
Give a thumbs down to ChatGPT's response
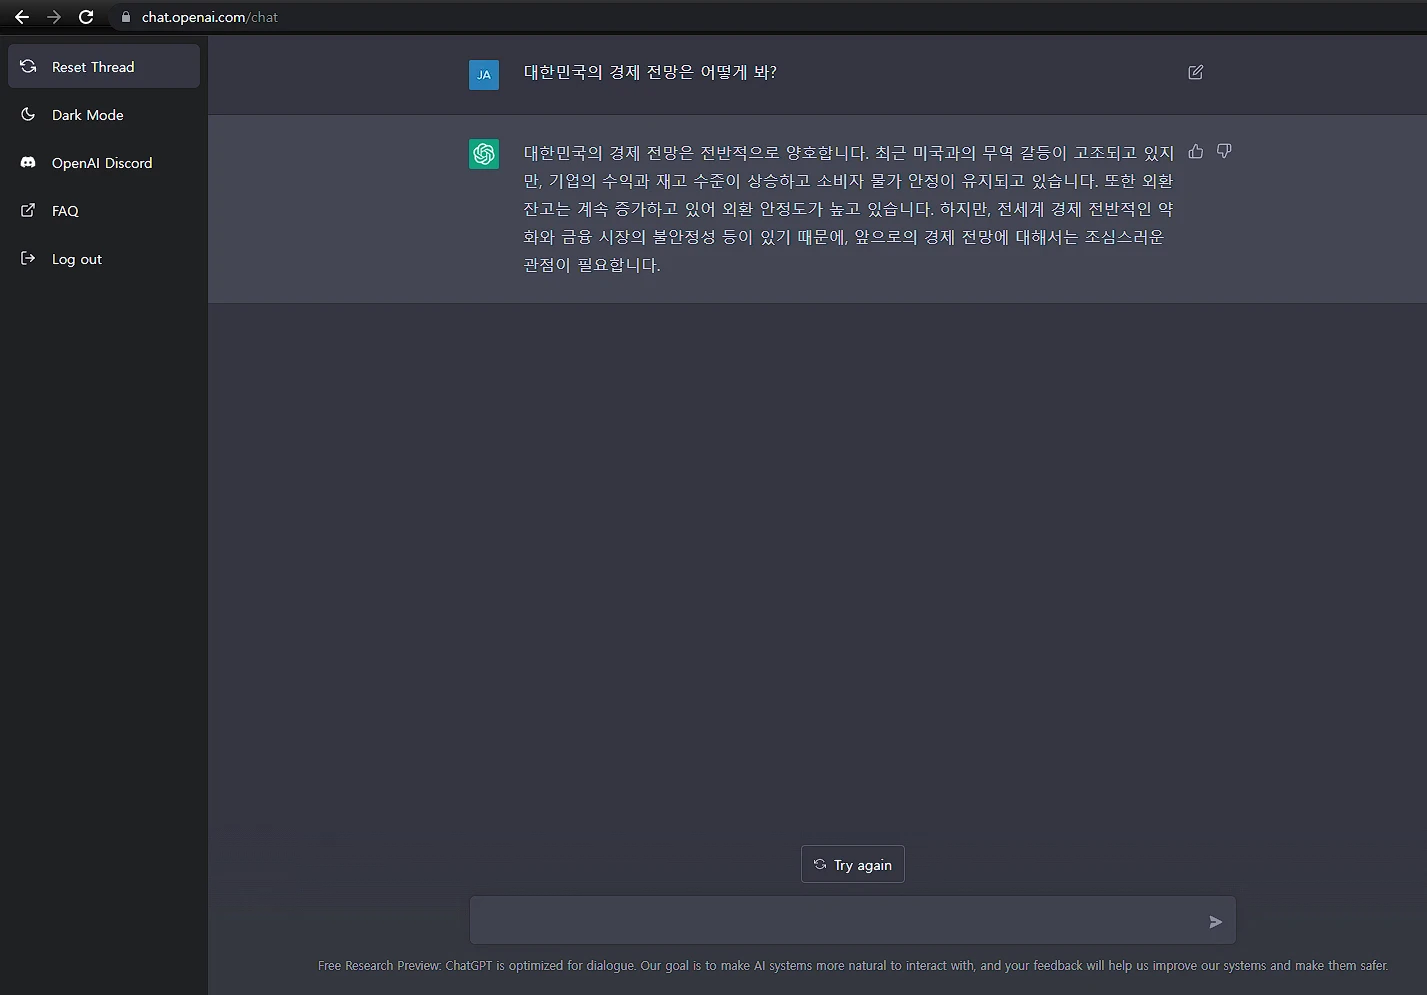pyautogui.click(x=1224, y=151)
